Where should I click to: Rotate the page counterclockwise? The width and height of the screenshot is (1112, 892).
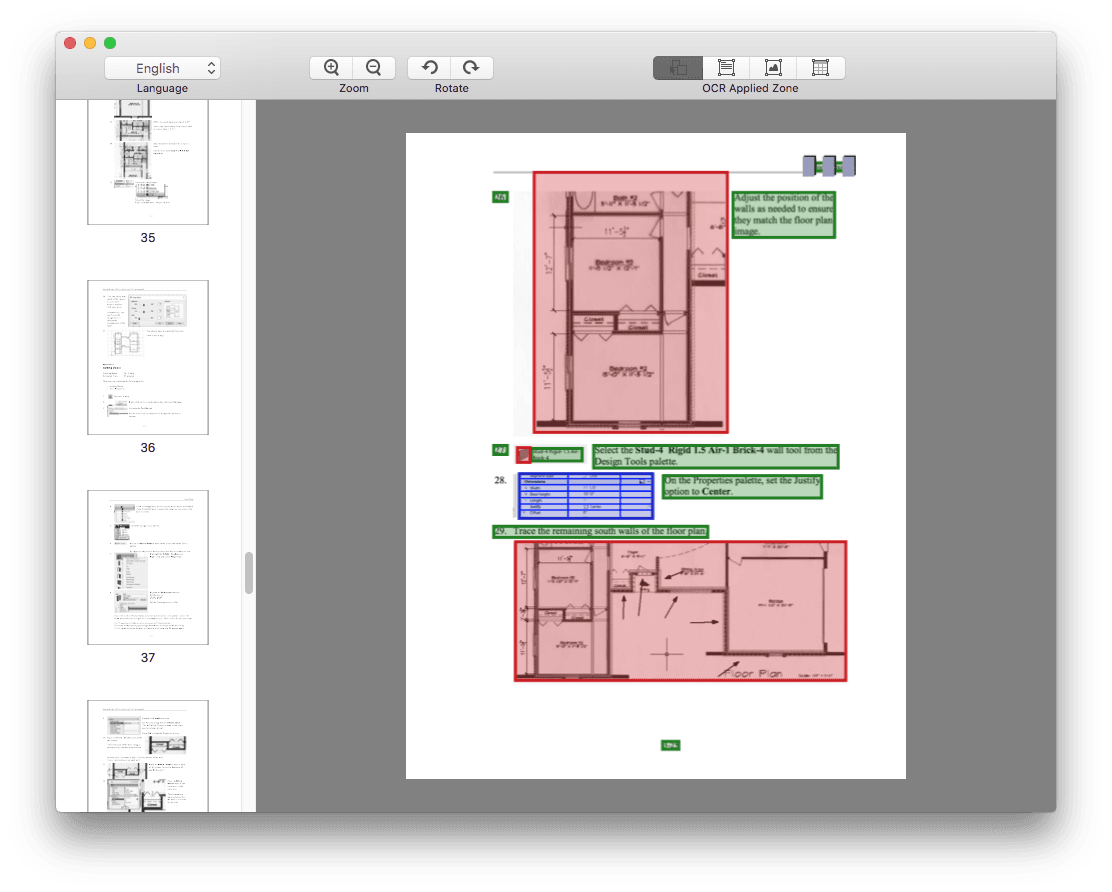tap(429, 68)
